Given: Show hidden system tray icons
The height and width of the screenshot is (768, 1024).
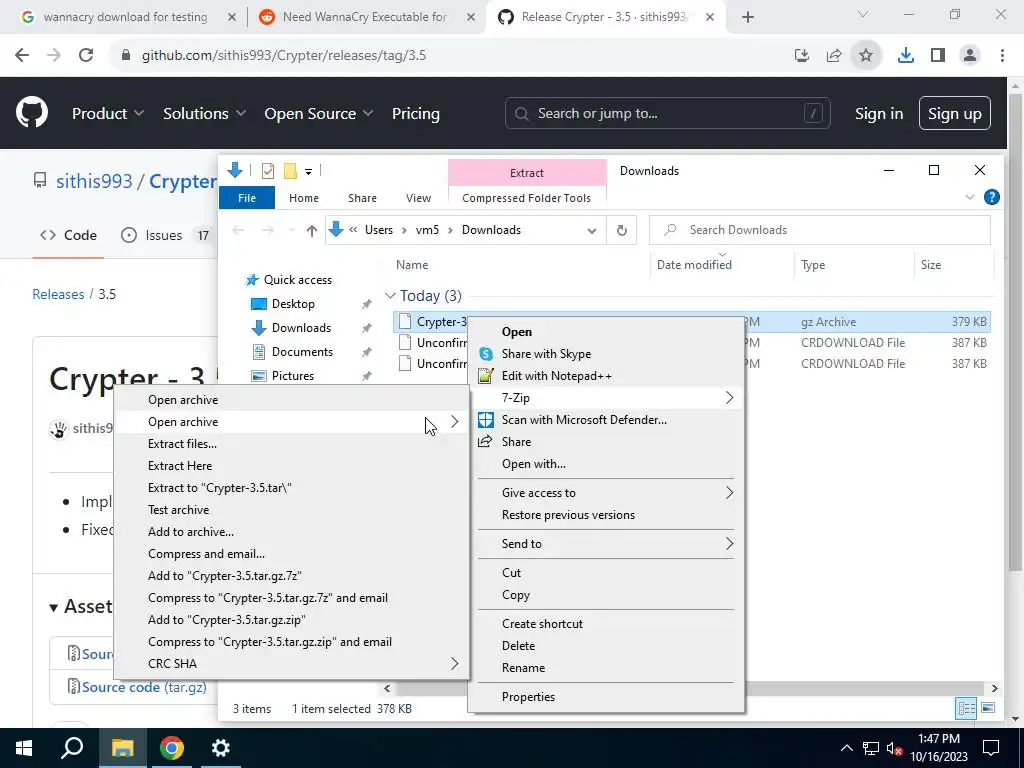Looking at the screenshot, I should tap(846, 748).
